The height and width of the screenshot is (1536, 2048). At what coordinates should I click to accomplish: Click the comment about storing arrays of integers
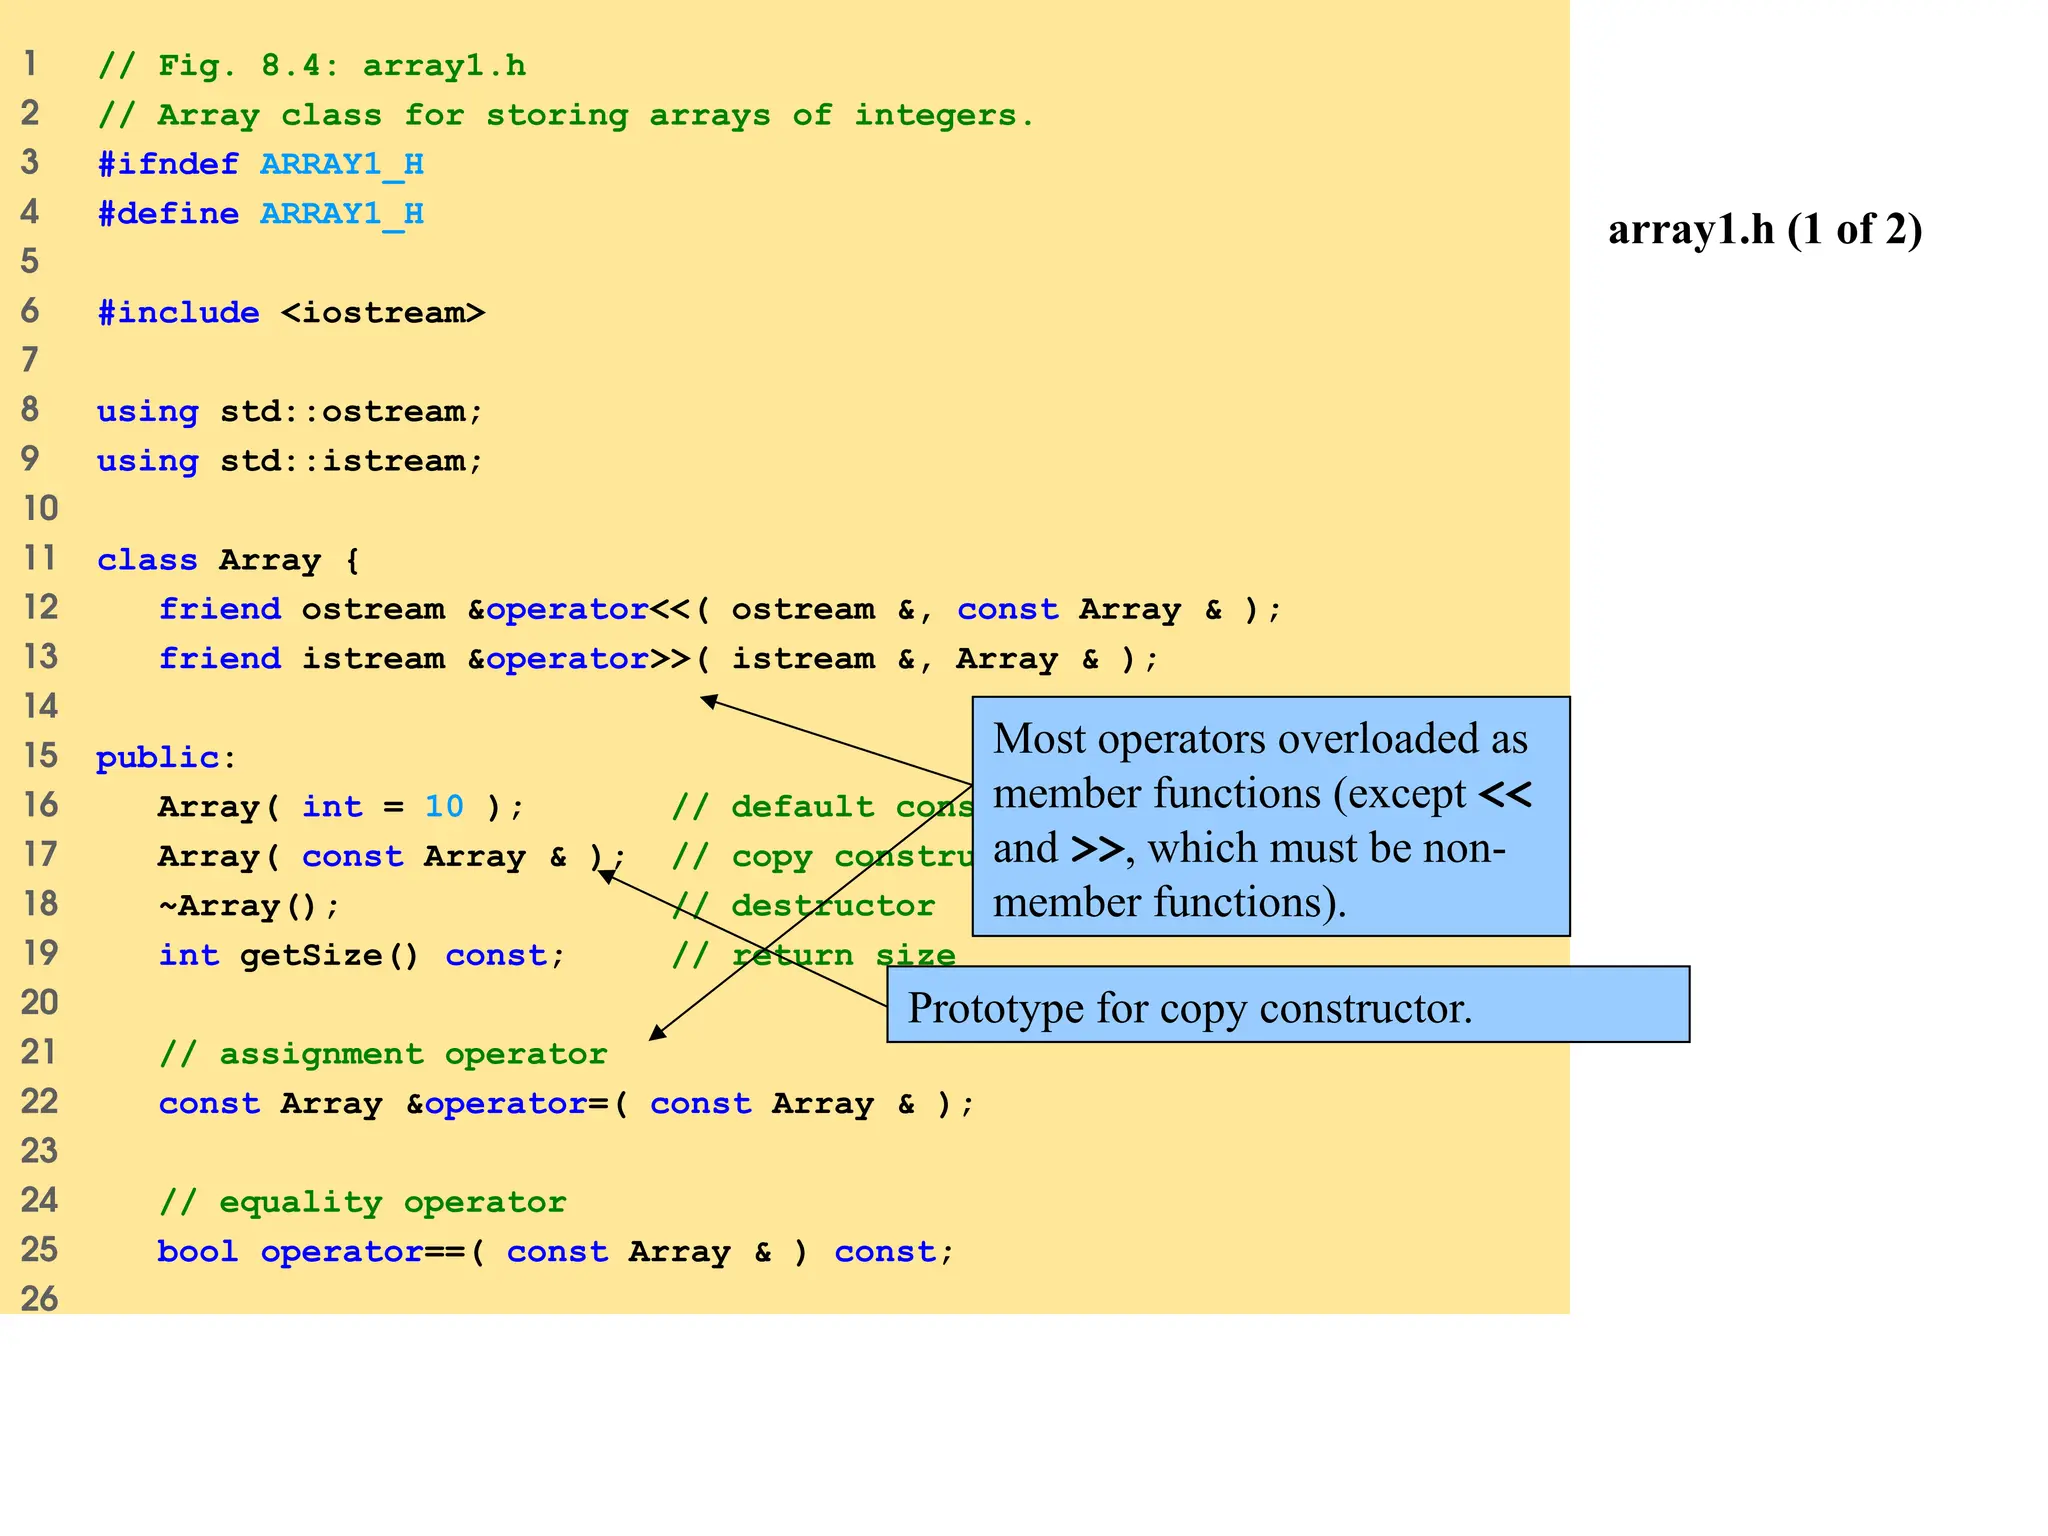tap(565, 115)
